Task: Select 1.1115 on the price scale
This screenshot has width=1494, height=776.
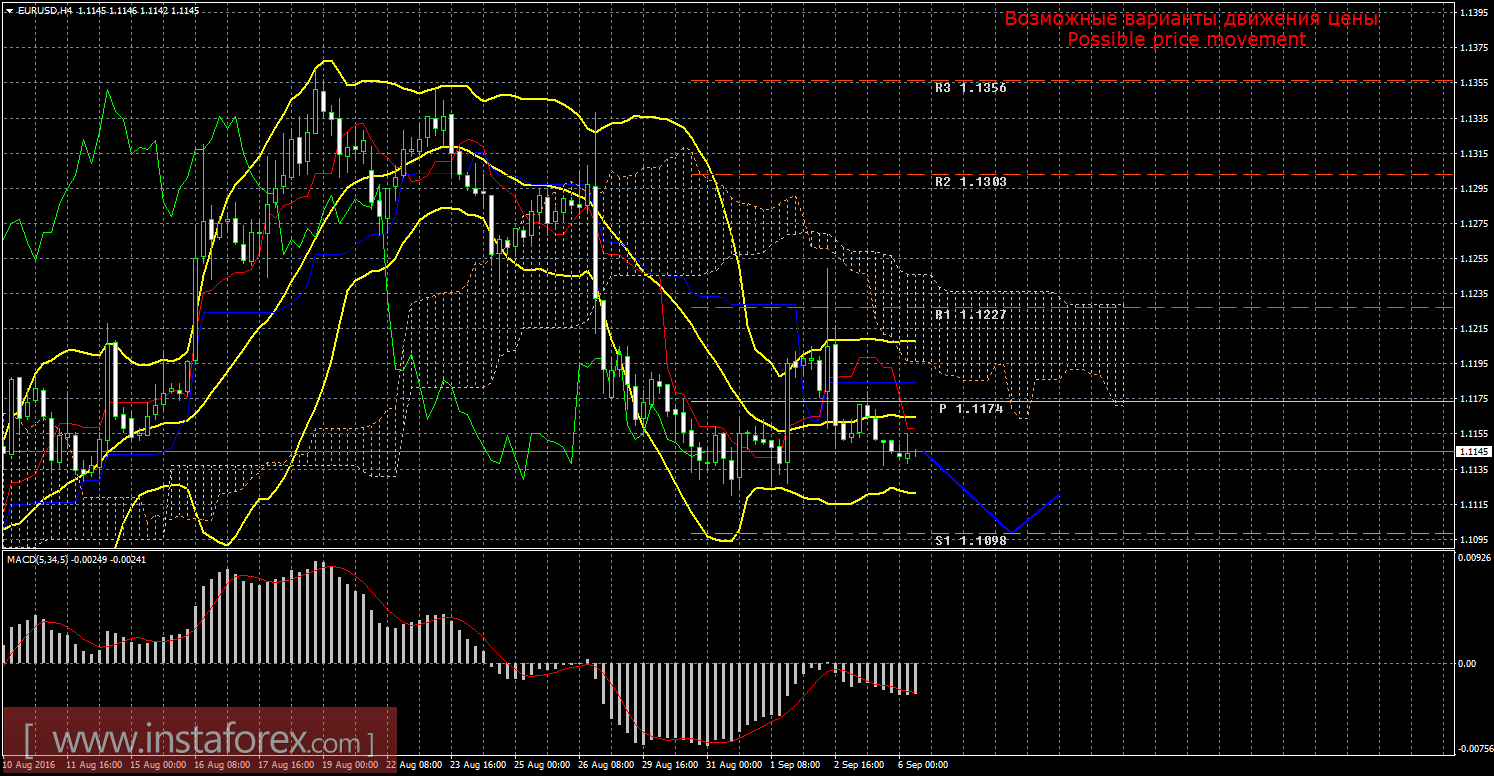Action: [1473, 504]
